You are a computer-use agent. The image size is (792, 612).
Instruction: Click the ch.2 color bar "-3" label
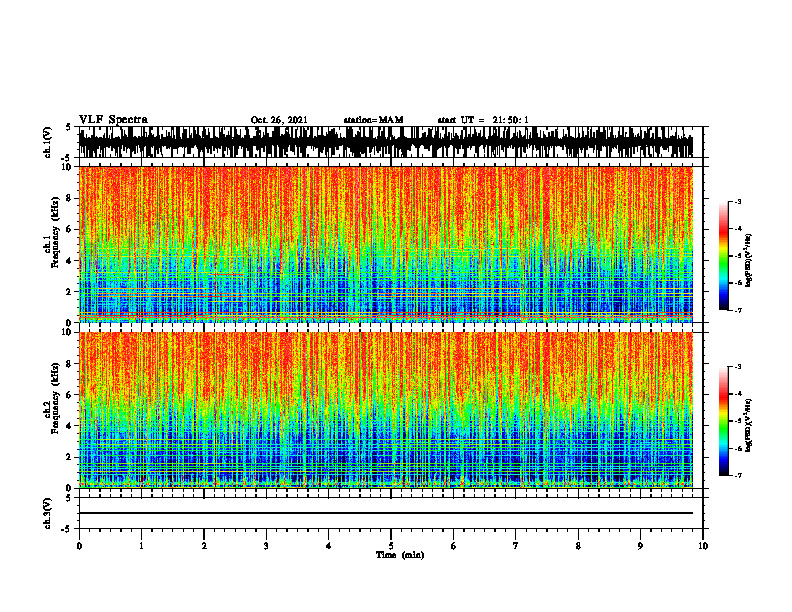click(738, 367)
